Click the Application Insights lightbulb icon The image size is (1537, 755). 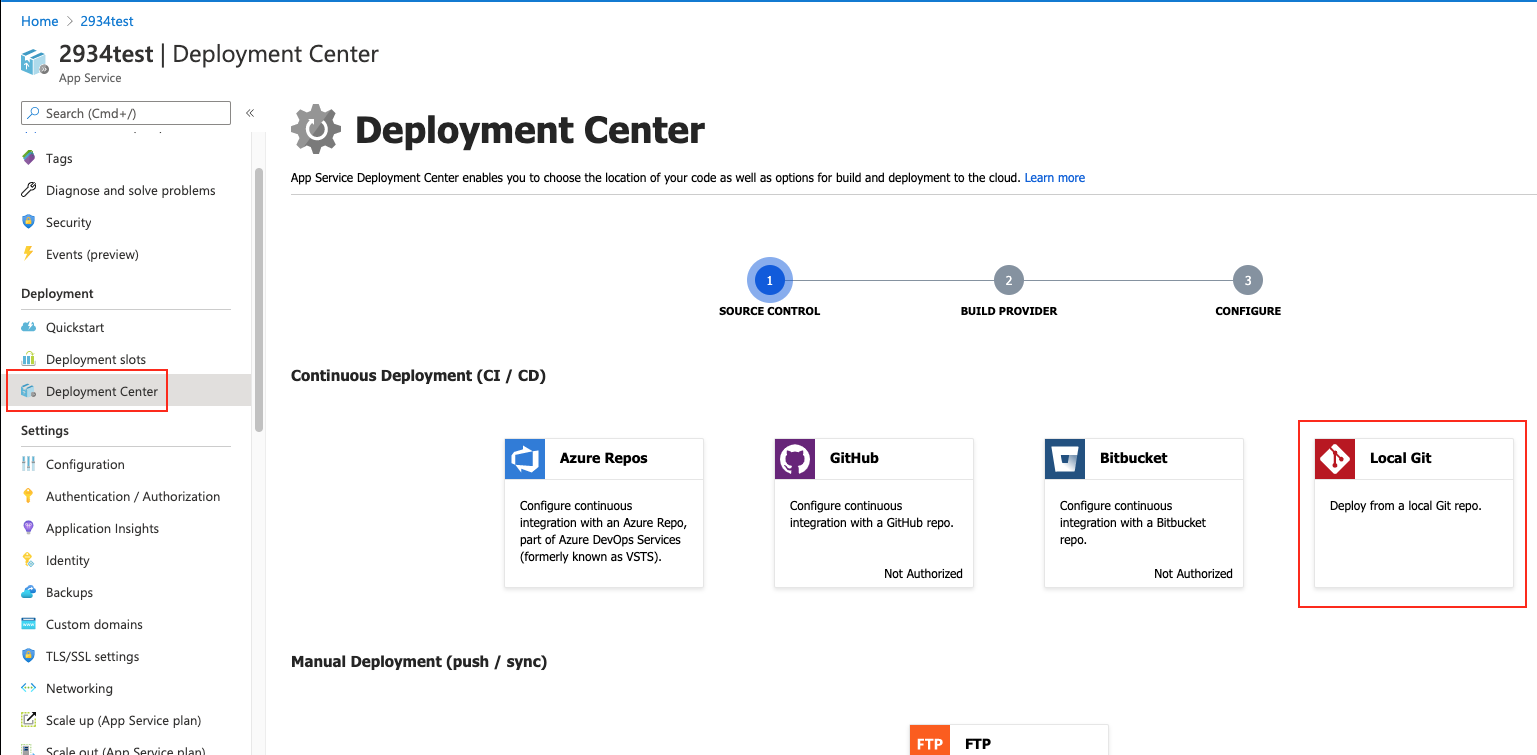tap(28, 528)
